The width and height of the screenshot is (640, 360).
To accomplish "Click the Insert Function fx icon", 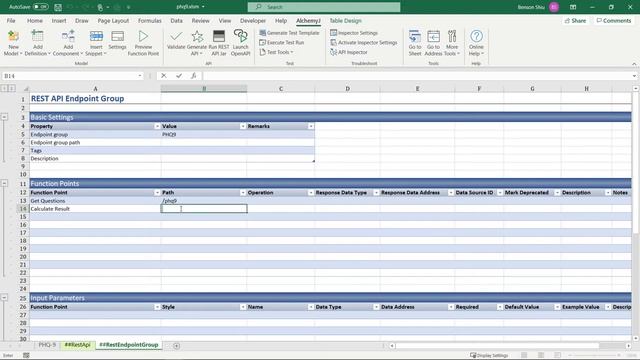I will [194, 76].
